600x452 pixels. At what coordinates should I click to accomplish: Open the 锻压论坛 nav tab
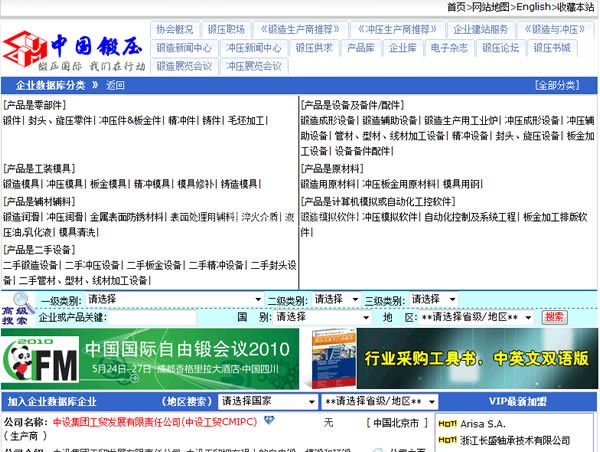click(501, 48)
